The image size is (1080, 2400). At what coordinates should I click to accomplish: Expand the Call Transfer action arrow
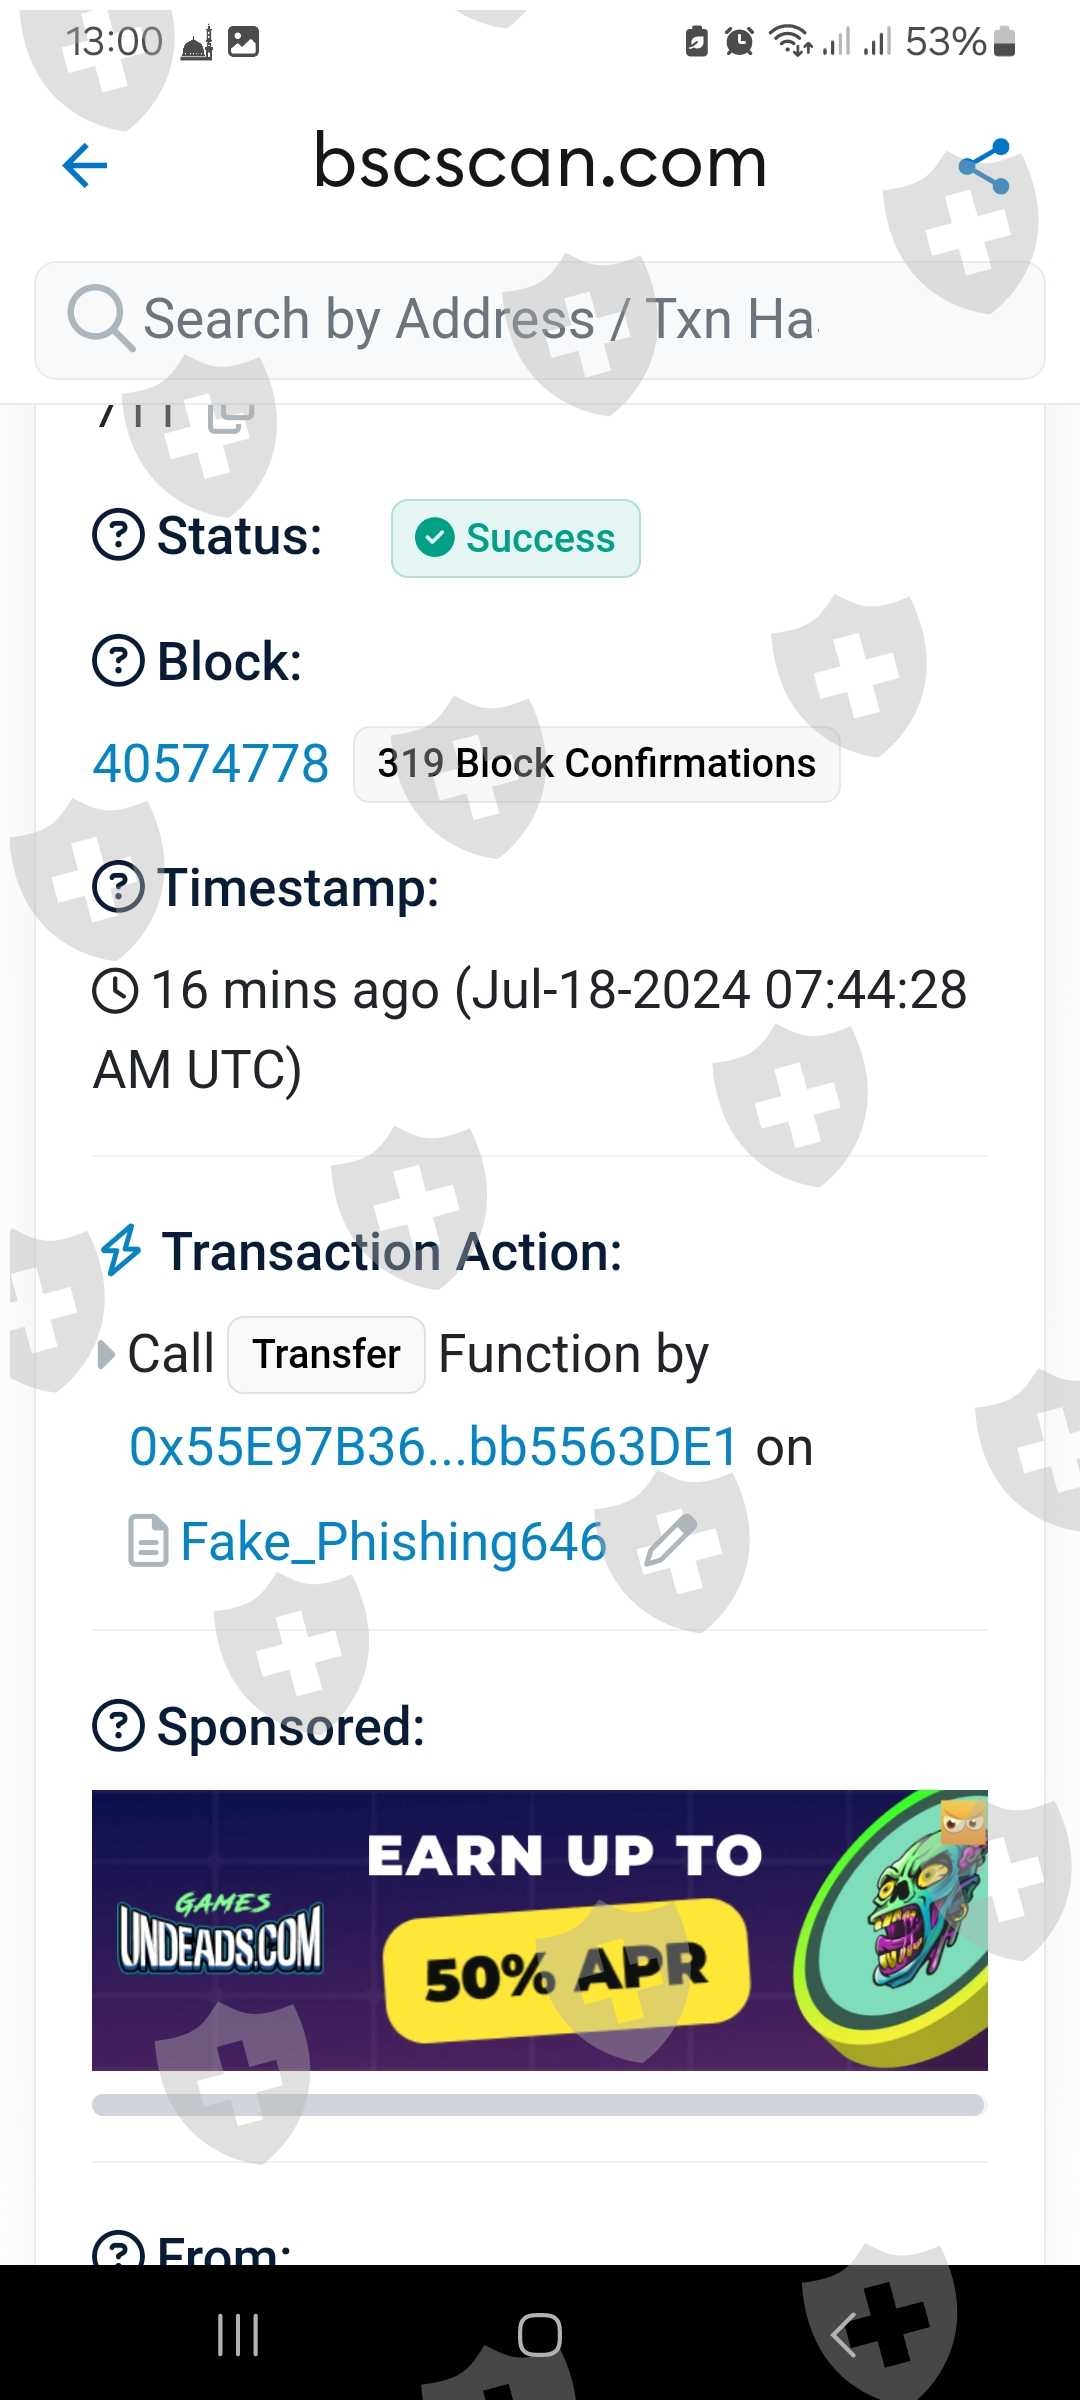click(106, 1355)
